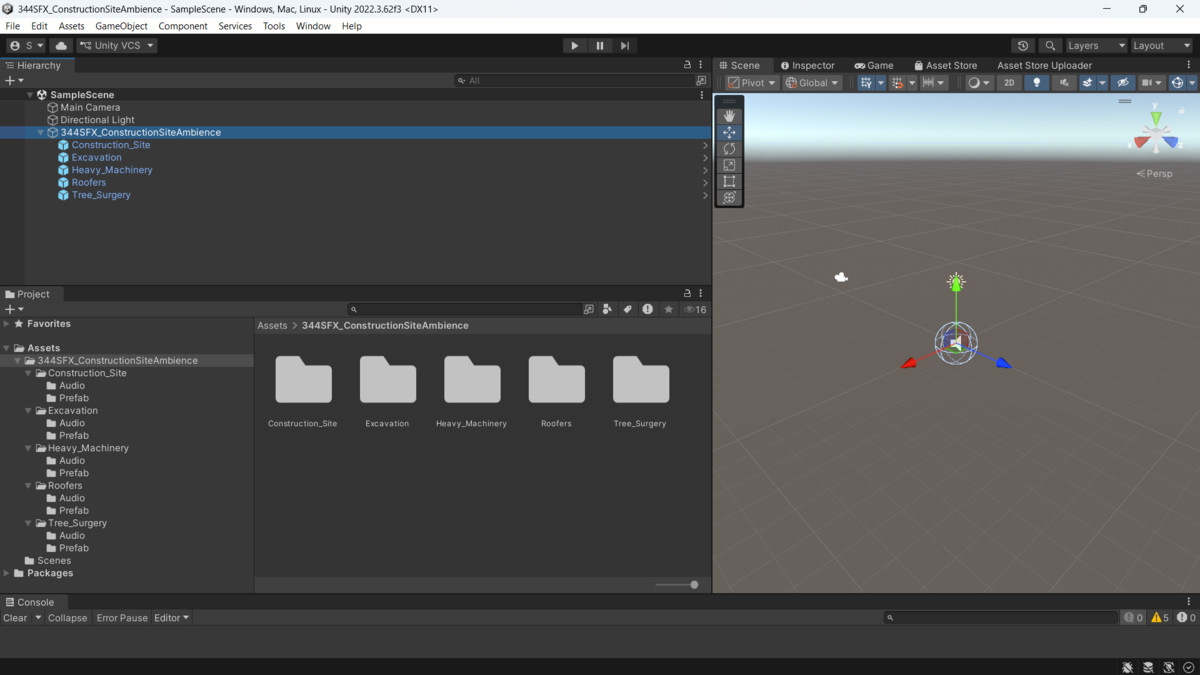Select the Rect transform tool
Viewport: 1200px width, 675px height.
729,181
